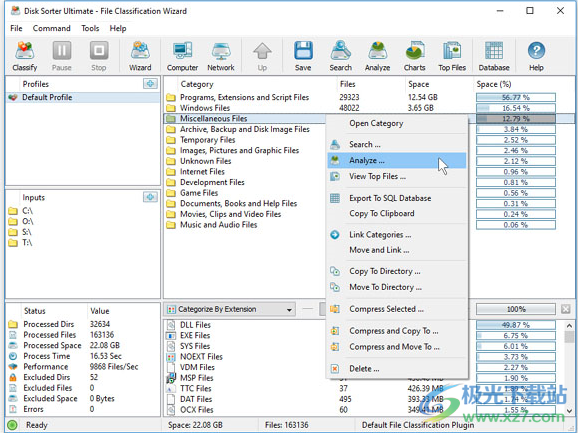Open the Charts pie icon

(415, 56)
